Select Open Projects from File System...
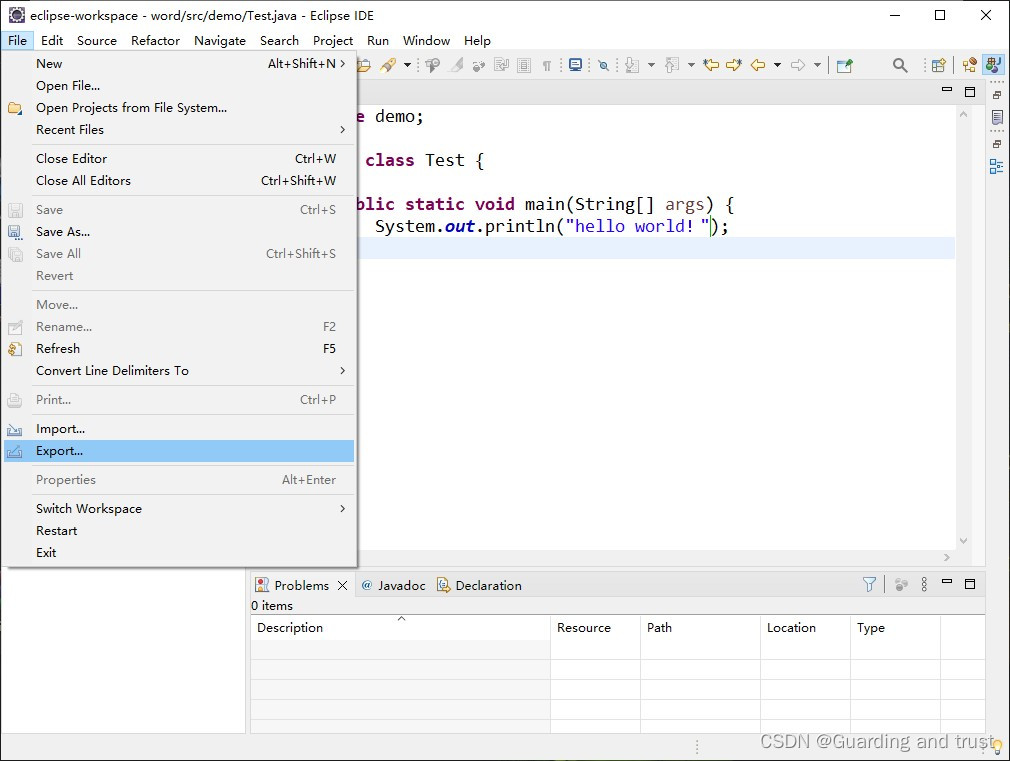 (x=179, y=108)
